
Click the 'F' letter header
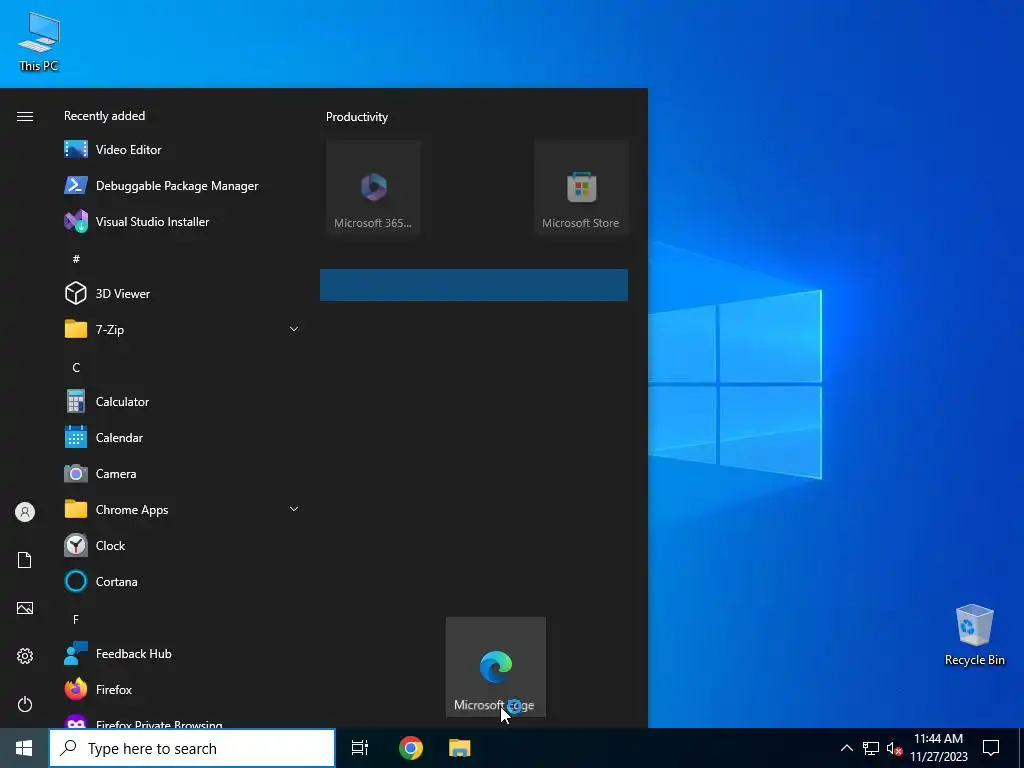pyautogui.click(x=76, y=619)
